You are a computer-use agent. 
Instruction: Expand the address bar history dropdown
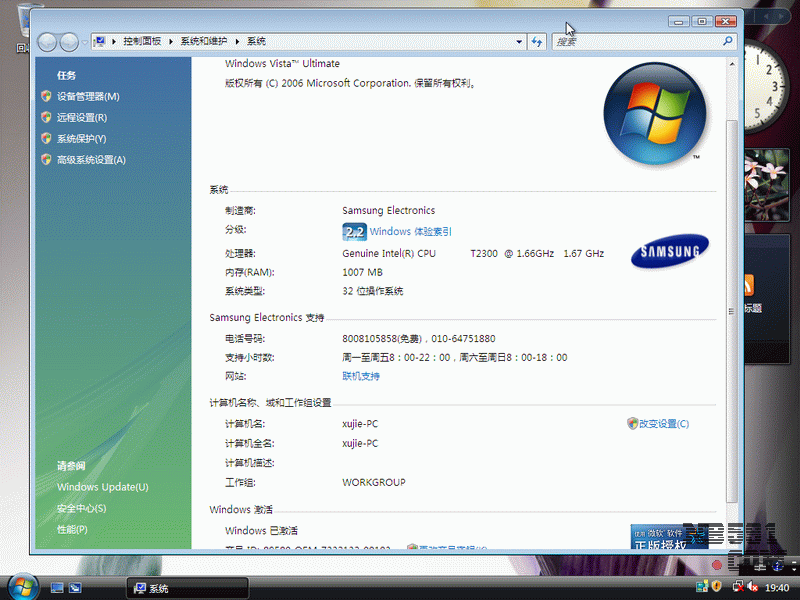click(x=519, y=42)
